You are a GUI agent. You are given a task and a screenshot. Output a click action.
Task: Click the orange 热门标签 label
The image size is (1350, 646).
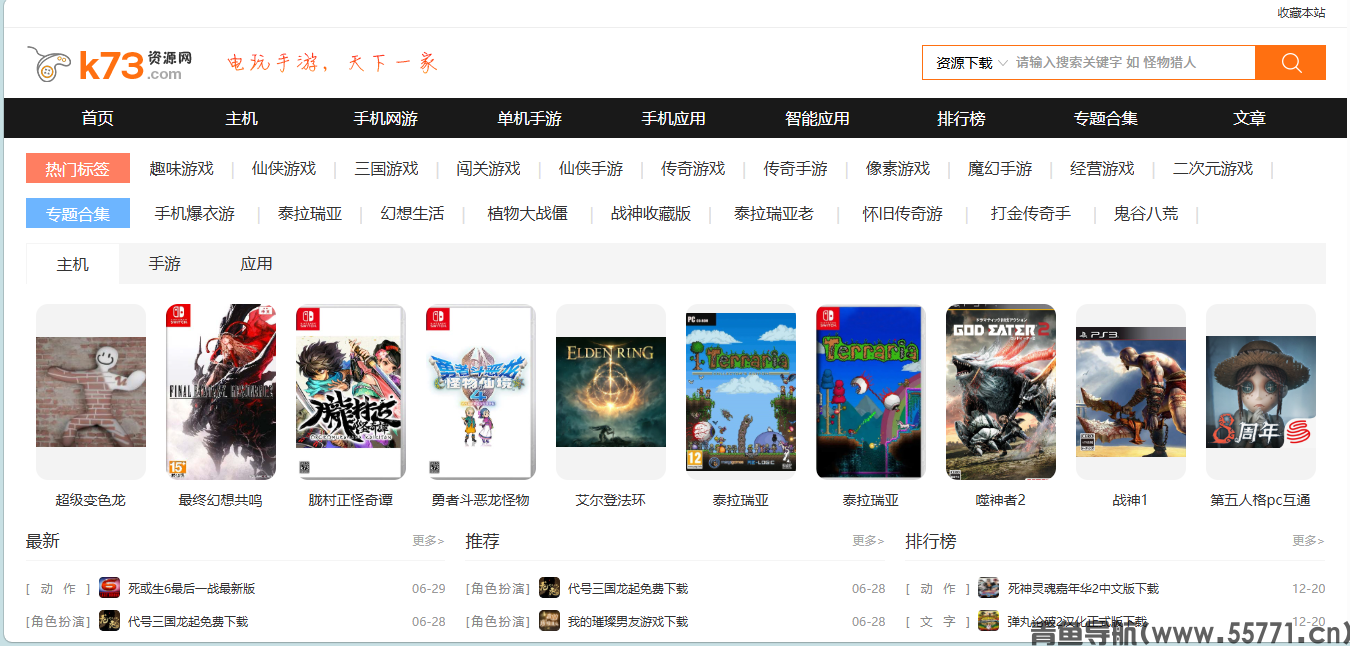pos(78,168)
